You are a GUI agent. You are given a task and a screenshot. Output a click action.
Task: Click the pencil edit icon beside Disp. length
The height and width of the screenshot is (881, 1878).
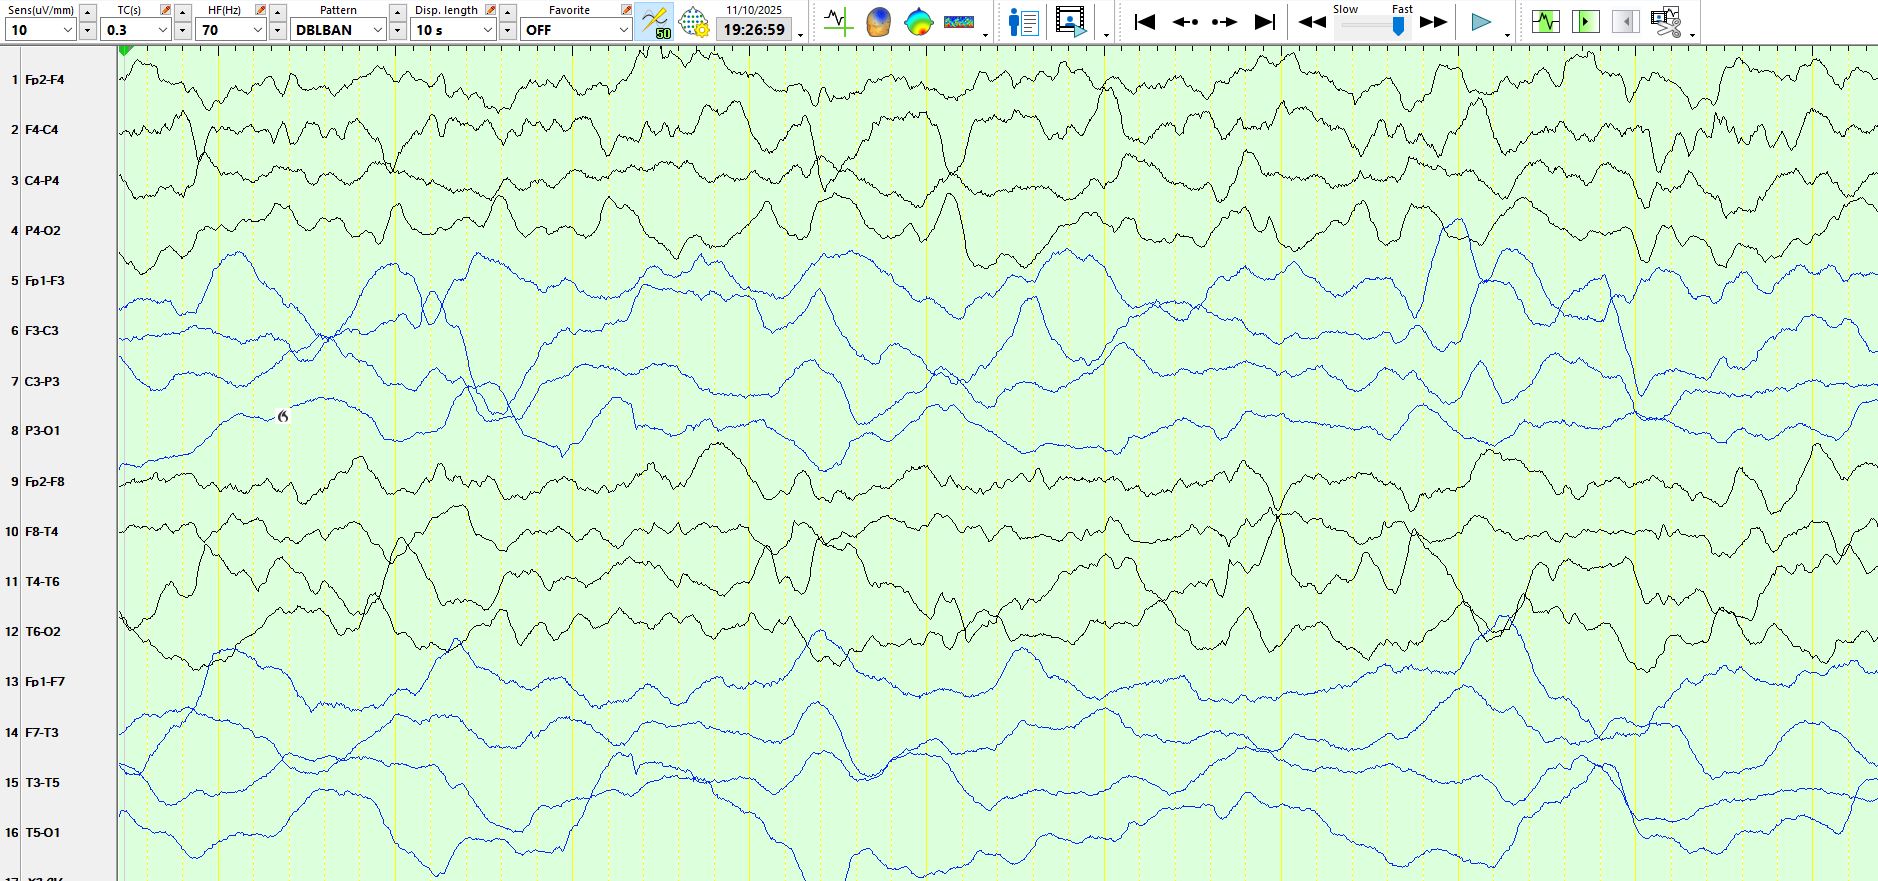tap(491, 10)
